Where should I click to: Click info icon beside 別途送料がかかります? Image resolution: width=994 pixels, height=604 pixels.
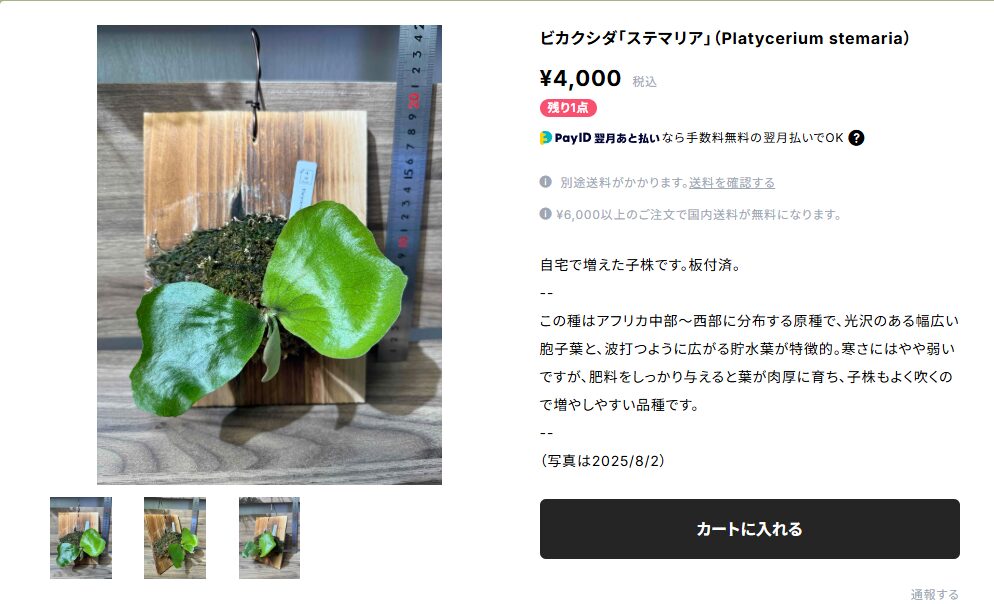point(545,182)
